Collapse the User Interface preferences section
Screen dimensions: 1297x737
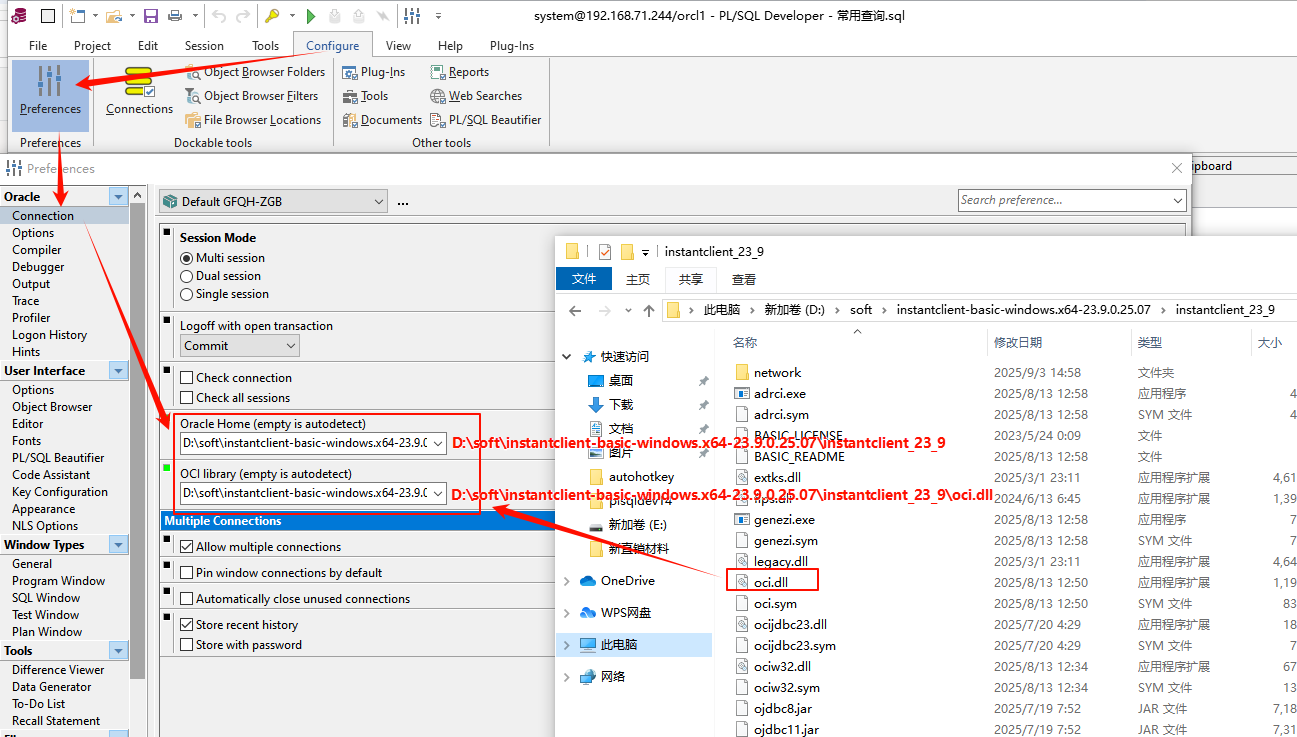119,371
